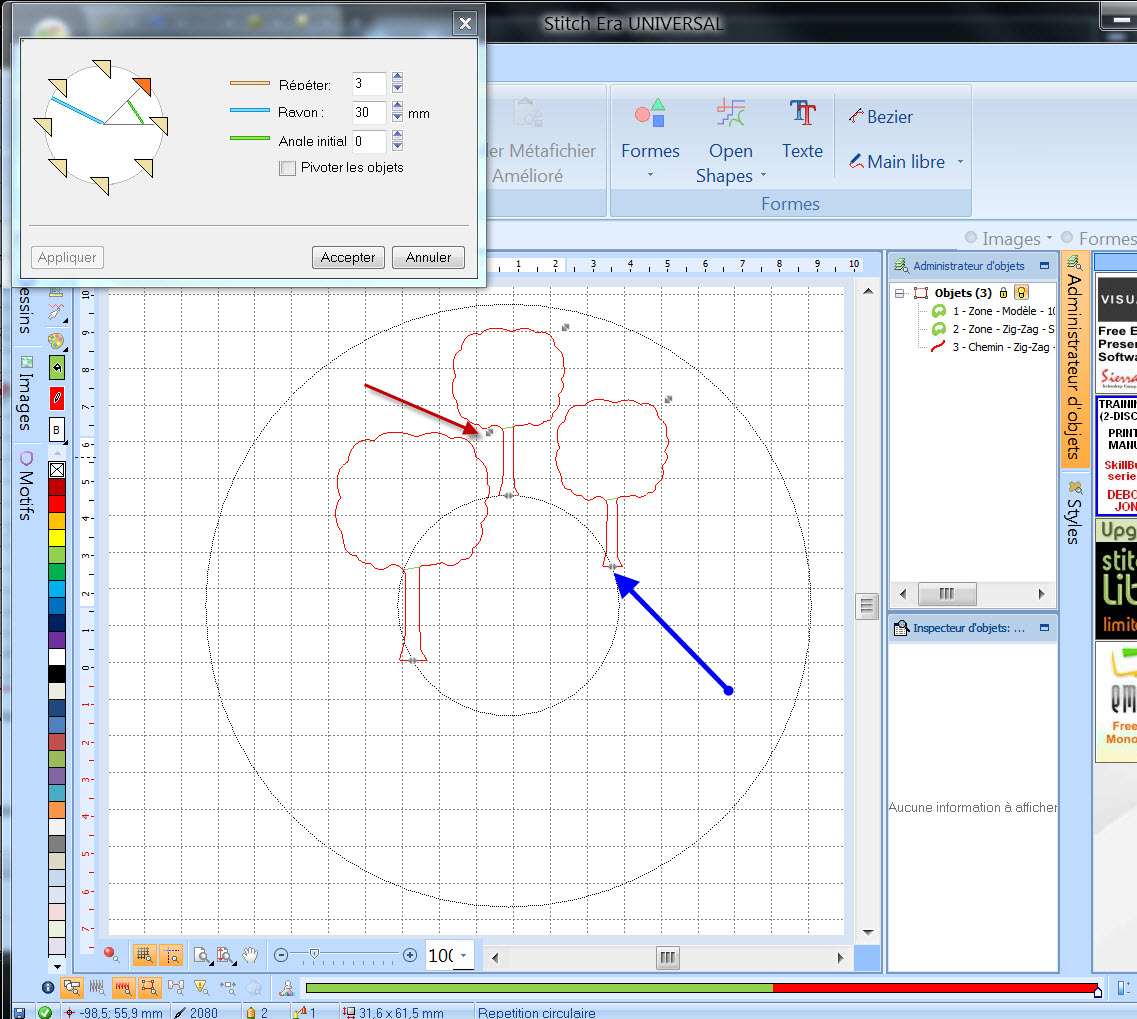Activate the Main libre freehand tool
Screen dimensions: 1137x1019
pyautogui.click(x=897, y=162)
